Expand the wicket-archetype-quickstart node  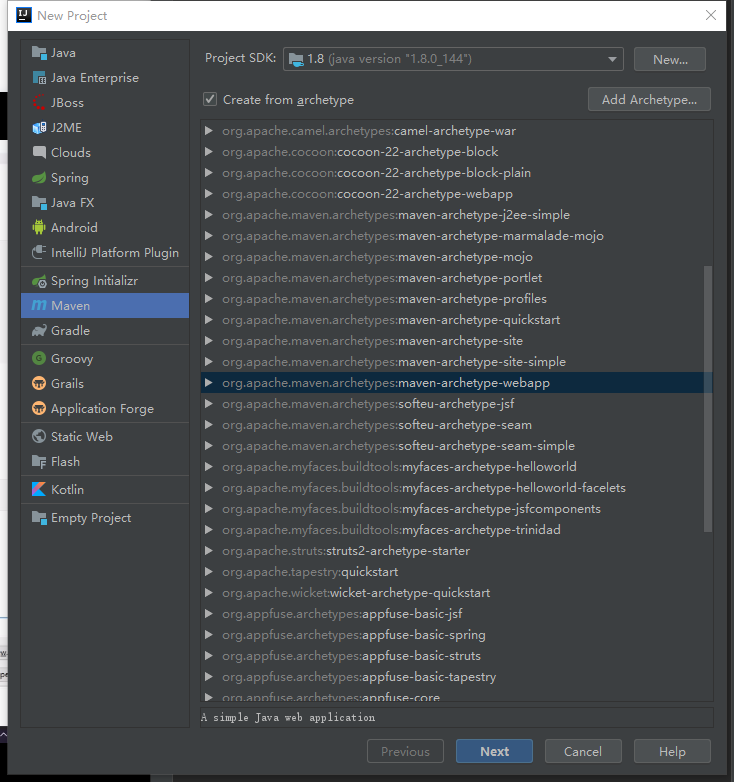(x=209, y=592)
